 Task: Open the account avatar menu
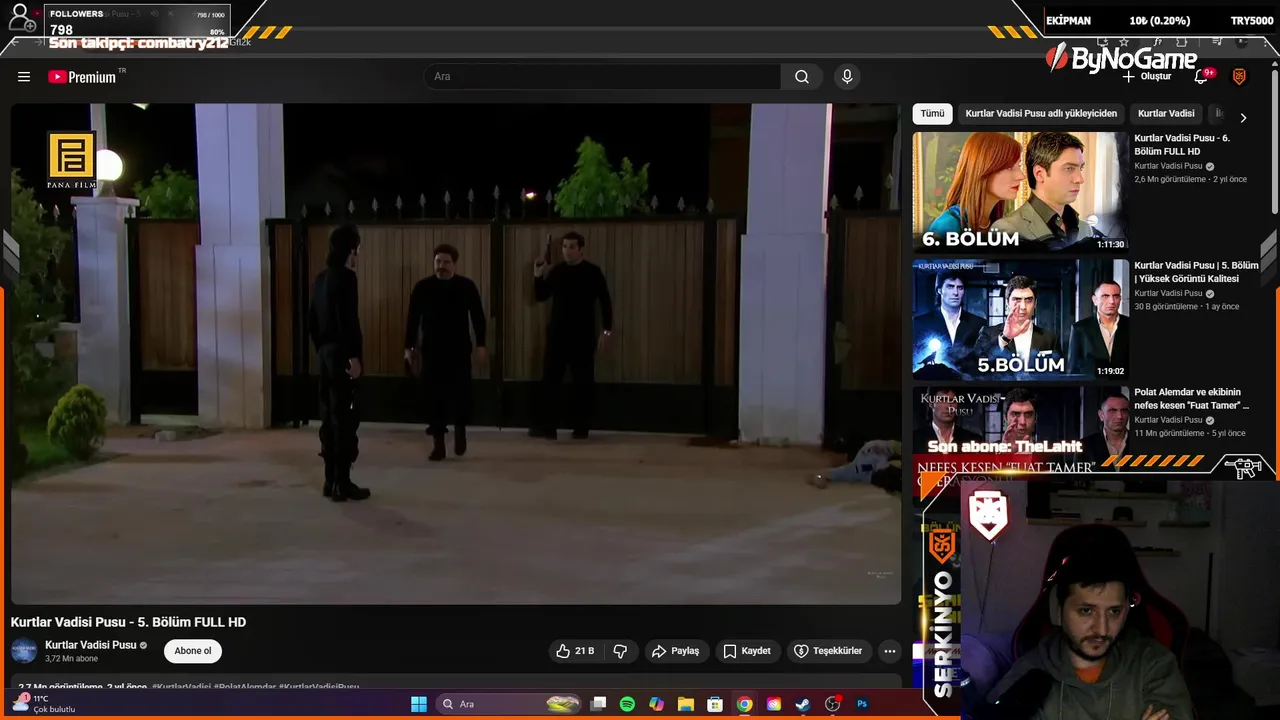point(1239,77)
